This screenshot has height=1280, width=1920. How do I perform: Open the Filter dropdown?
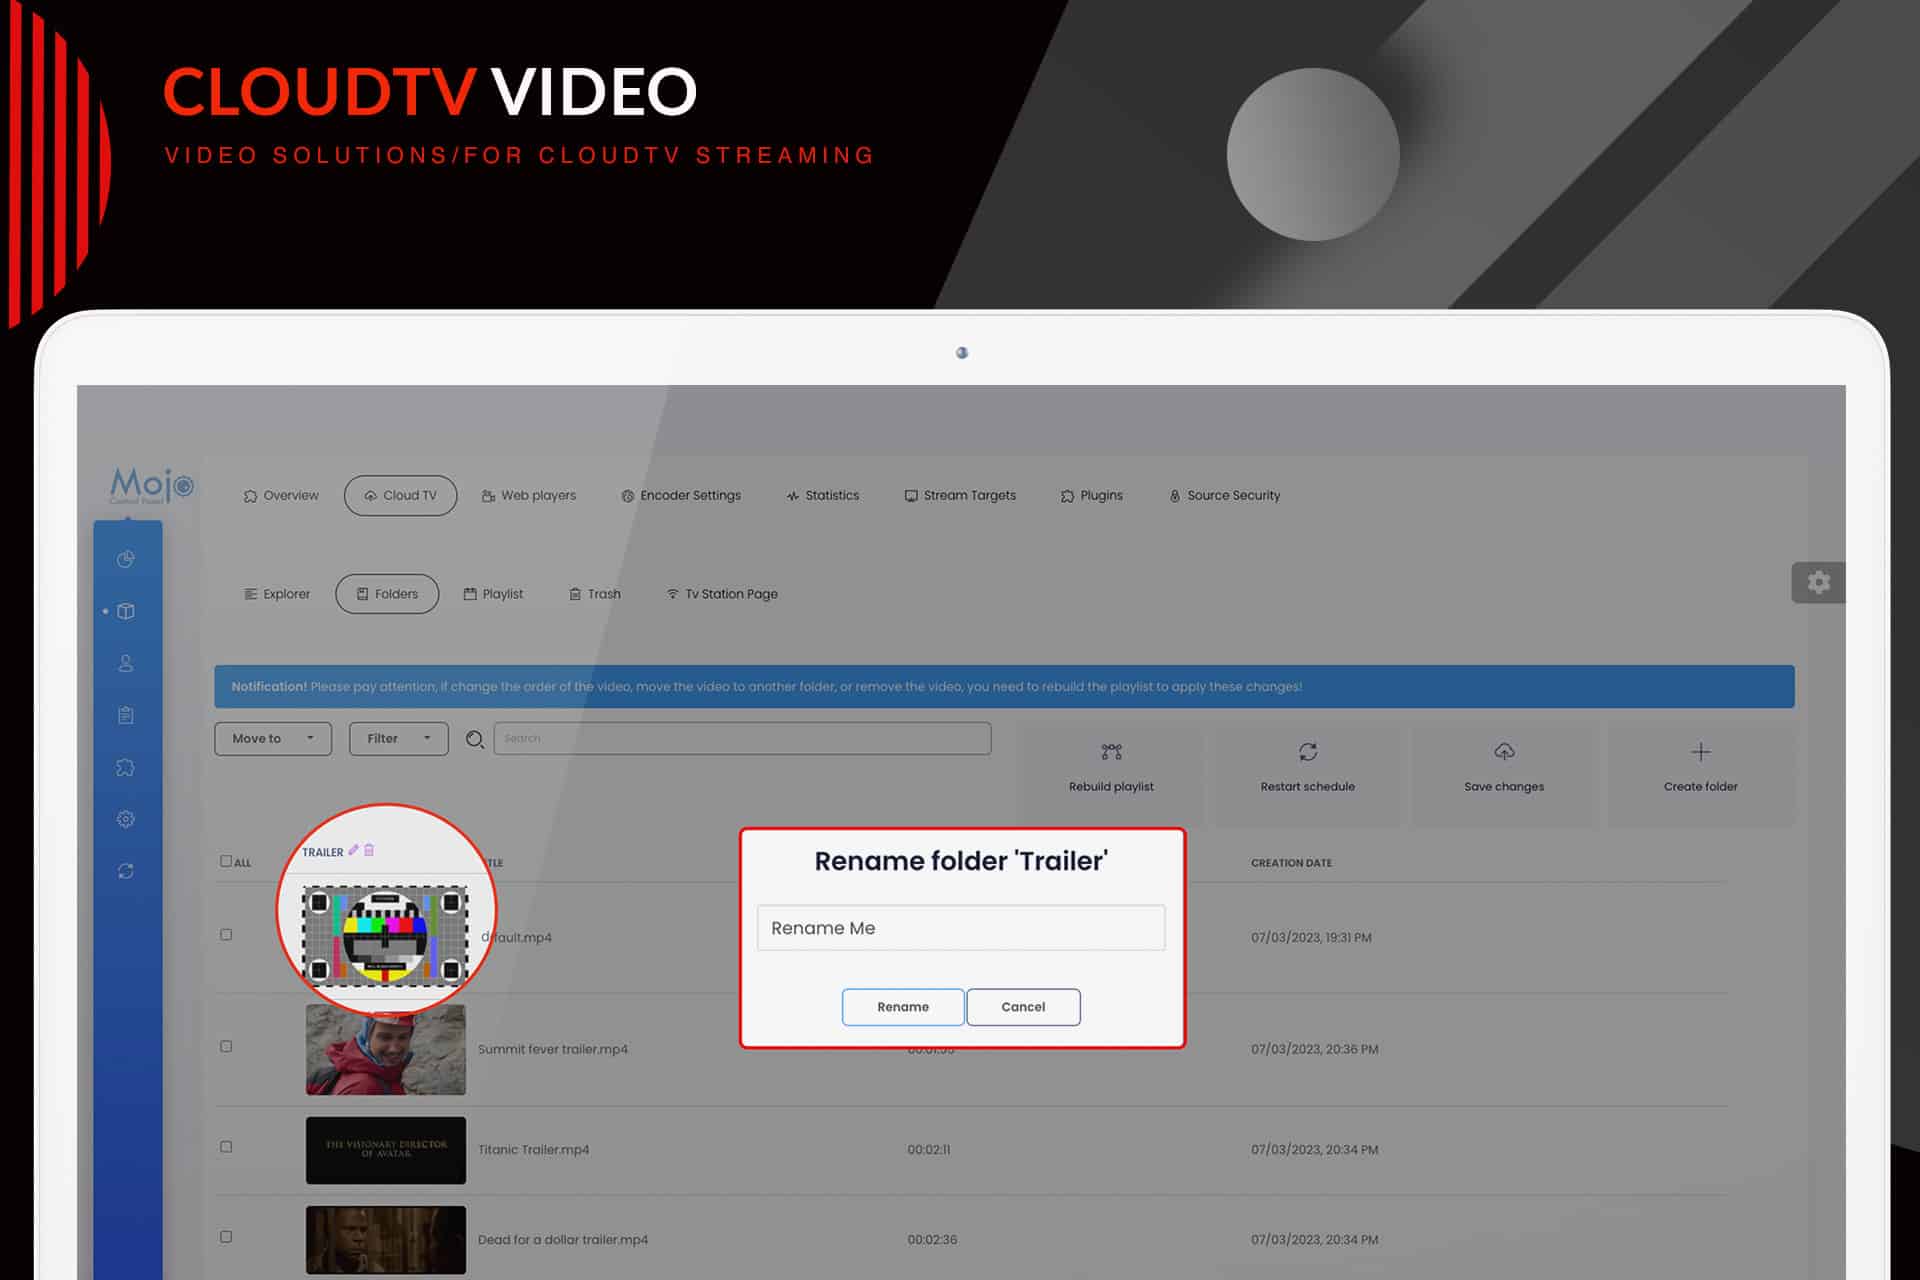399,739
